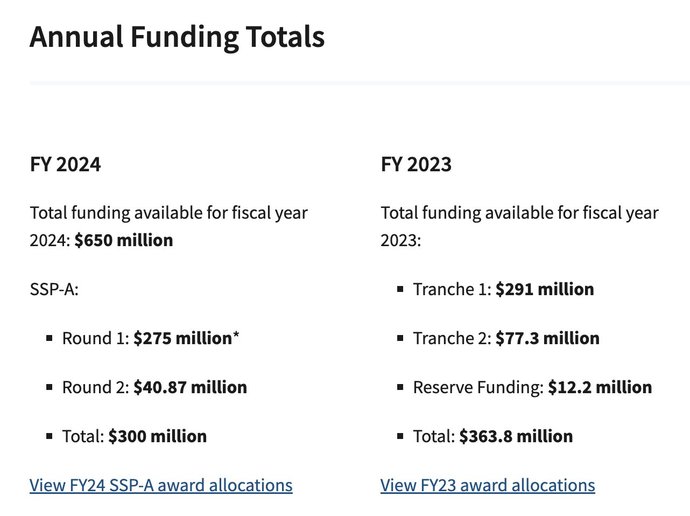Click the bullet before Tranche 1
Screen dimensions: 690x516
point(400,289)
